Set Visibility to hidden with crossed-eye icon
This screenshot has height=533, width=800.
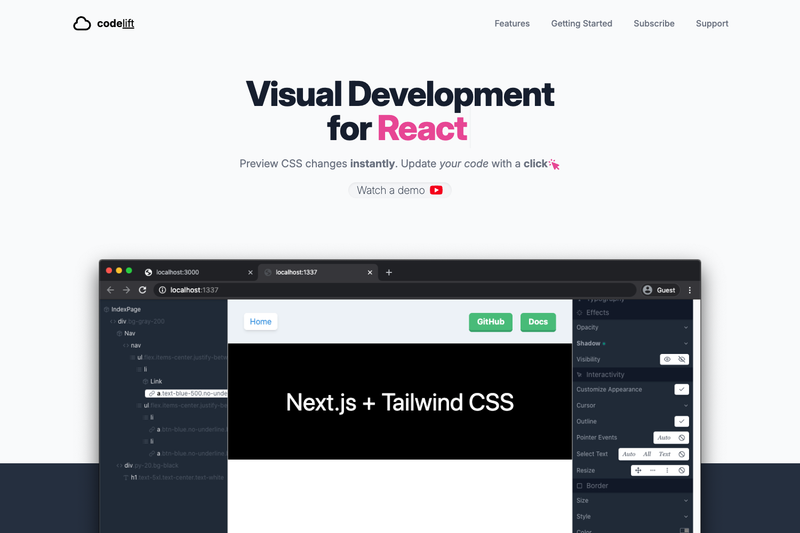click(x=682, y=359)
